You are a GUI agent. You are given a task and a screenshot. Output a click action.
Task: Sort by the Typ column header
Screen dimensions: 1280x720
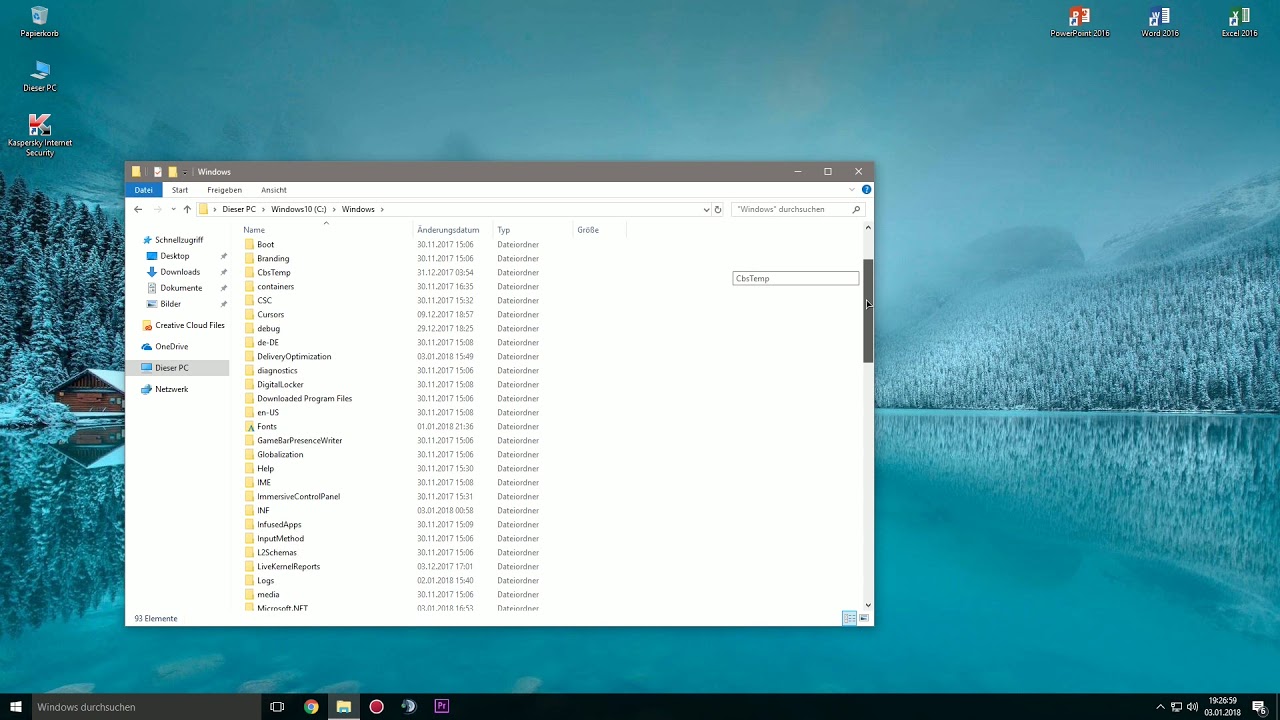coord(504,230)
